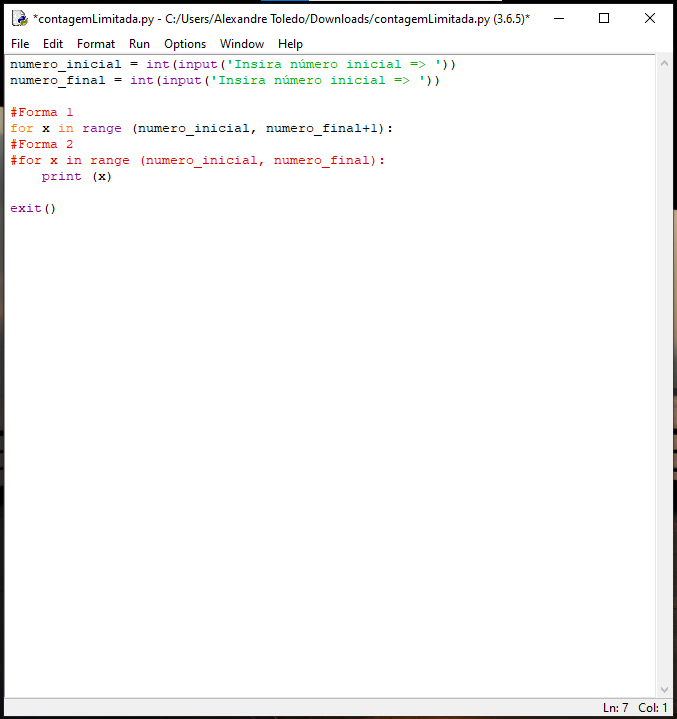
Task: Place cursor on the exit() line
Action: [x=33, y=209]
